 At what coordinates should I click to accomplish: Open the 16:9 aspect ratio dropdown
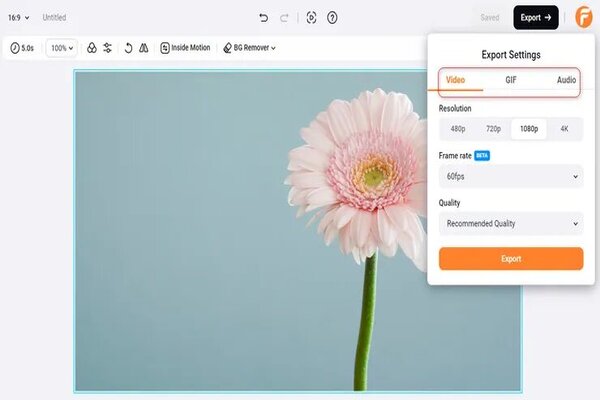pos(19,18)
